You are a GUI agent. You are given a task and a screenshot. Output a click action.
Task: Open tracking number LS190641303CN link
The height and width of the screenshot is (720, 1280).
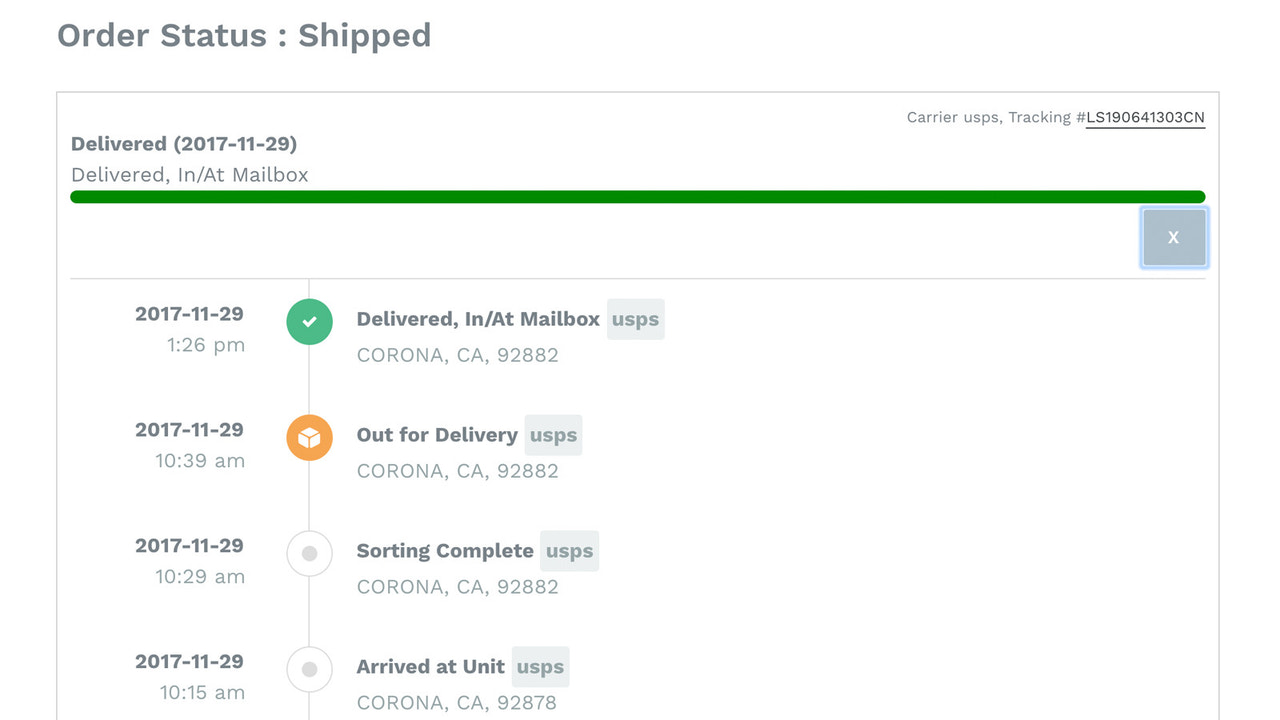[1145, 117]
